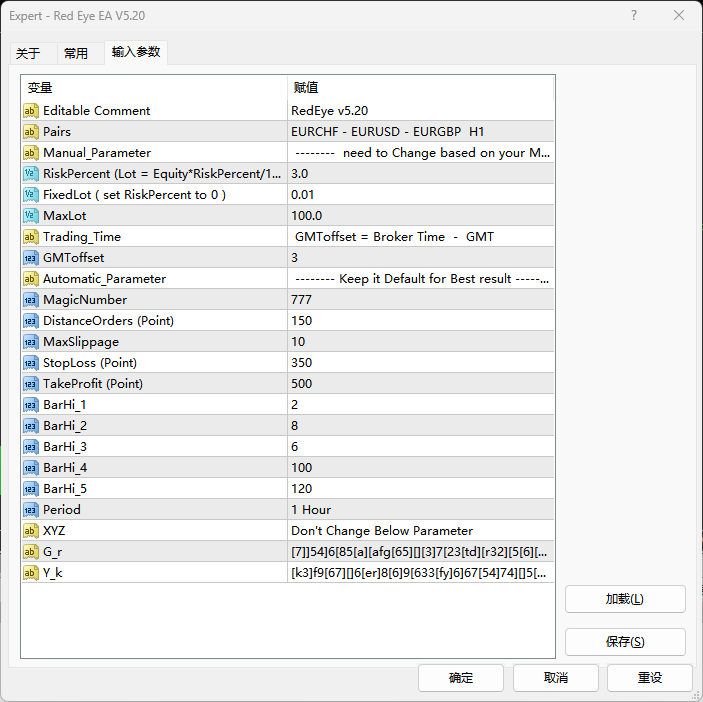703x702 pixels.
Task: Open the 常用 tab
Action: pos(76,53)
